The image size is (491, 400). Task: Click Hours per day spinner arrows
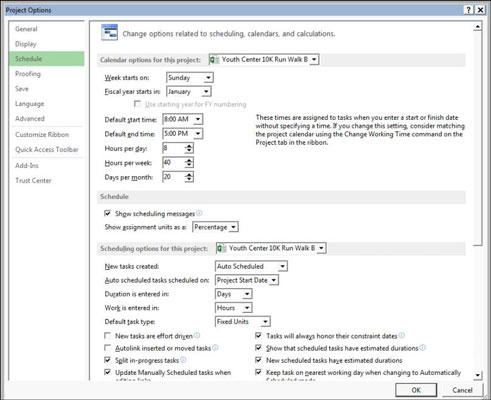(x=189, y=148)
